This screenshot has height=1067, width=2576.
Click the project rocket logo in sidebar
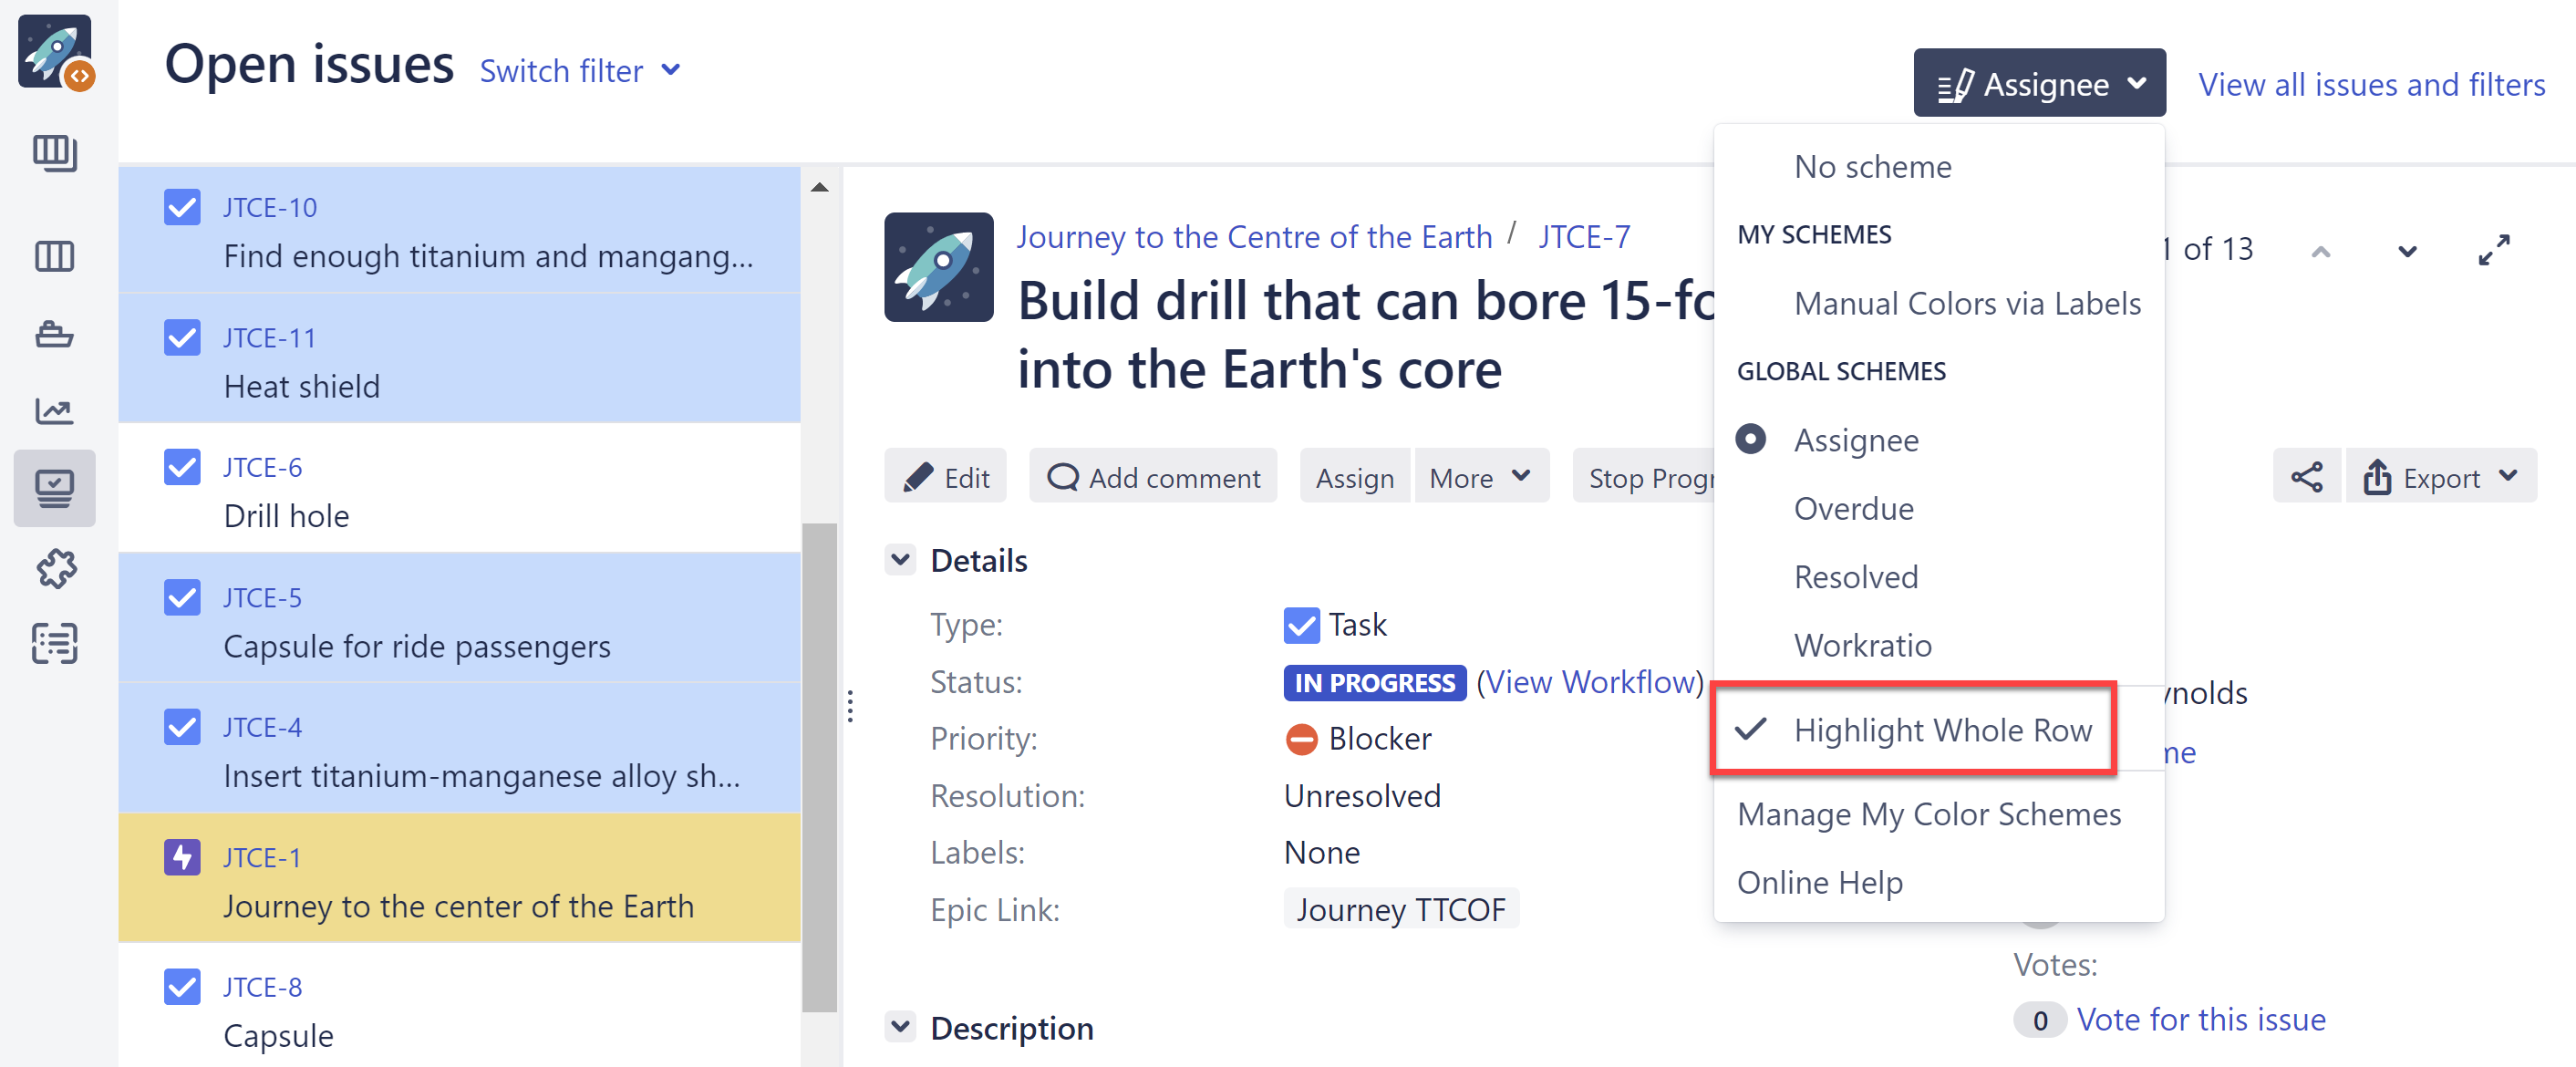[55, 51]
